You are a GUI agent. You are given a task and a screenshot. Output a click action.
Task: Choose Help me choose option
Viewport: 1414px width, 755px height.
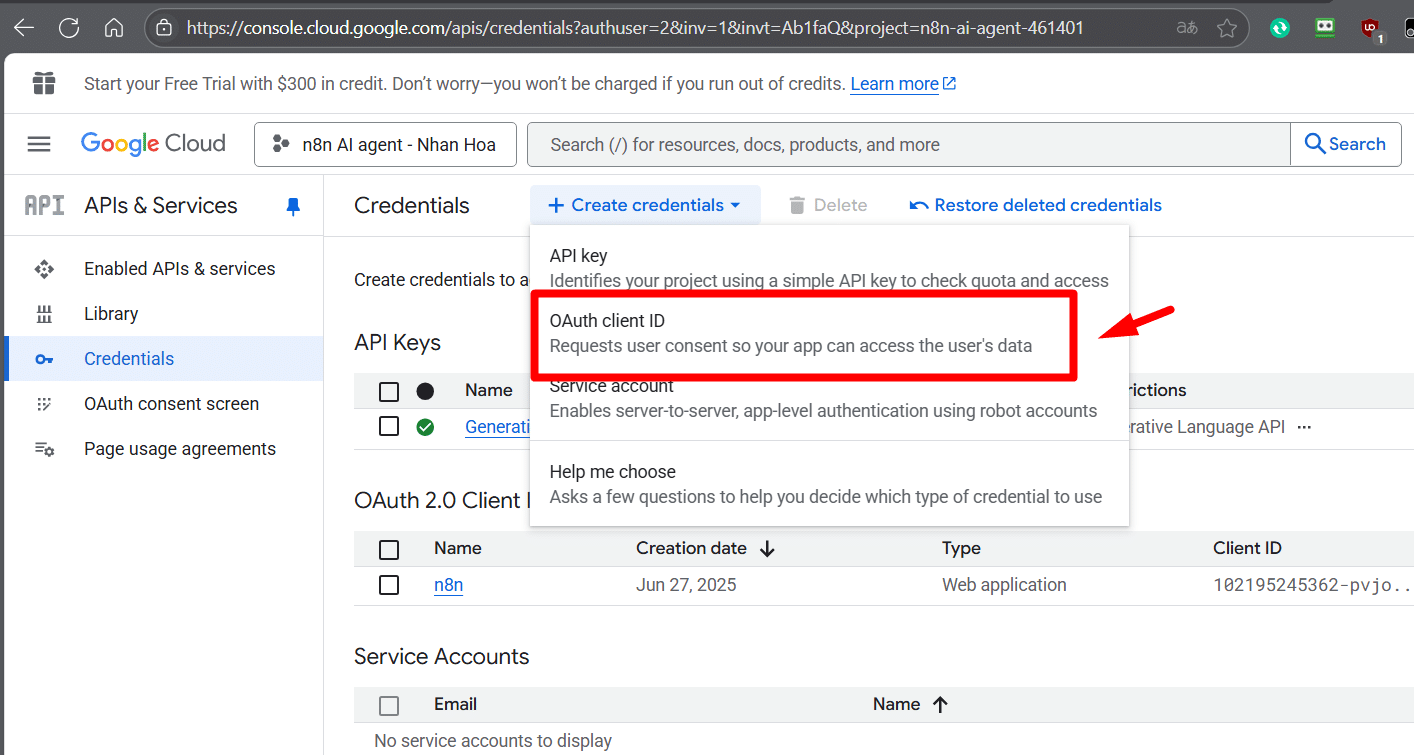coord(829,484)
